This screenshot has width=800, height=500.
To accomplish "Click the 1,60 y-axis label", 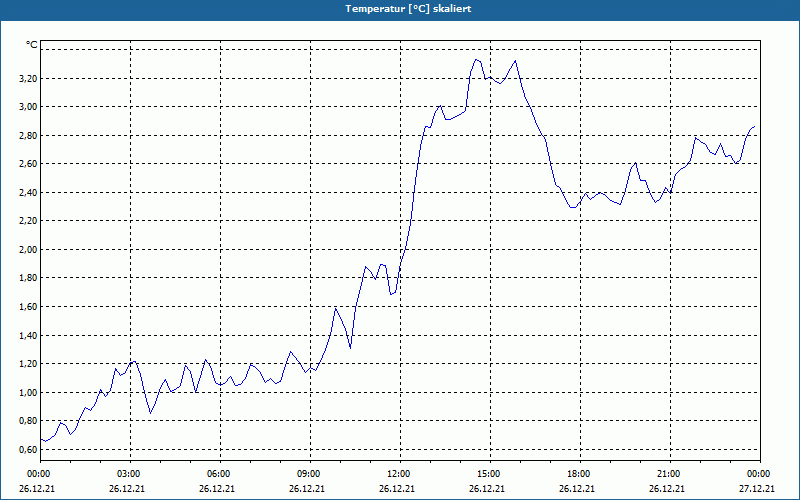I will (29, 307).
